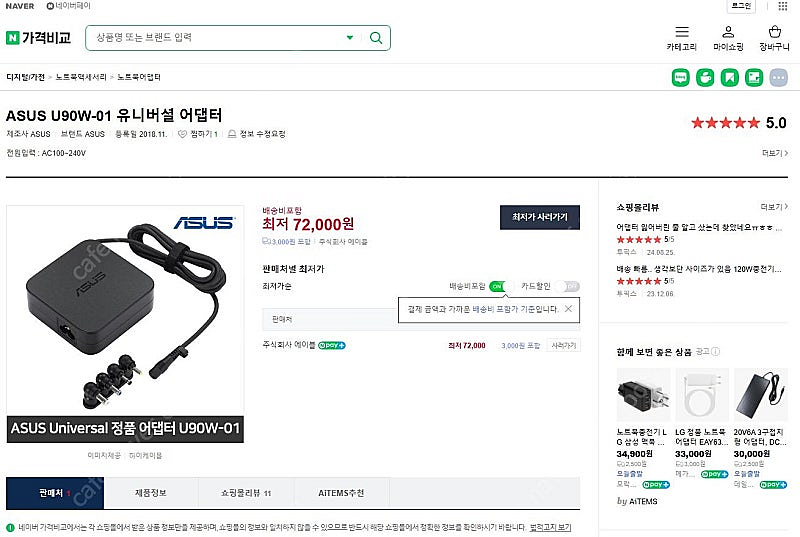Click the 최저가 사러가기 button
Image resolution: width=800 pixels, height=537 pixels.
point(539,216)
